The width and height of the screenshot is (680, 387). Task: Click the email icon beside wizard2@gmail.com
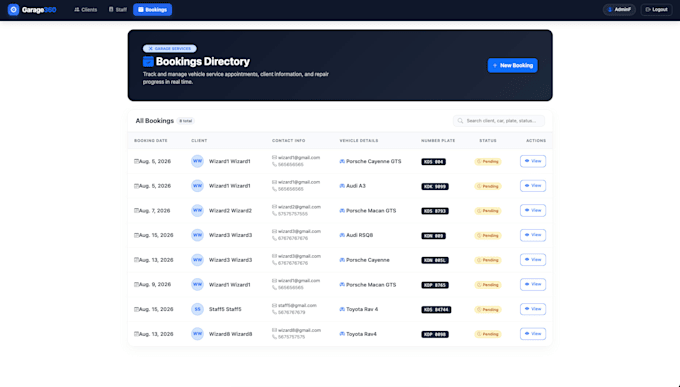(x=274, y=207)
